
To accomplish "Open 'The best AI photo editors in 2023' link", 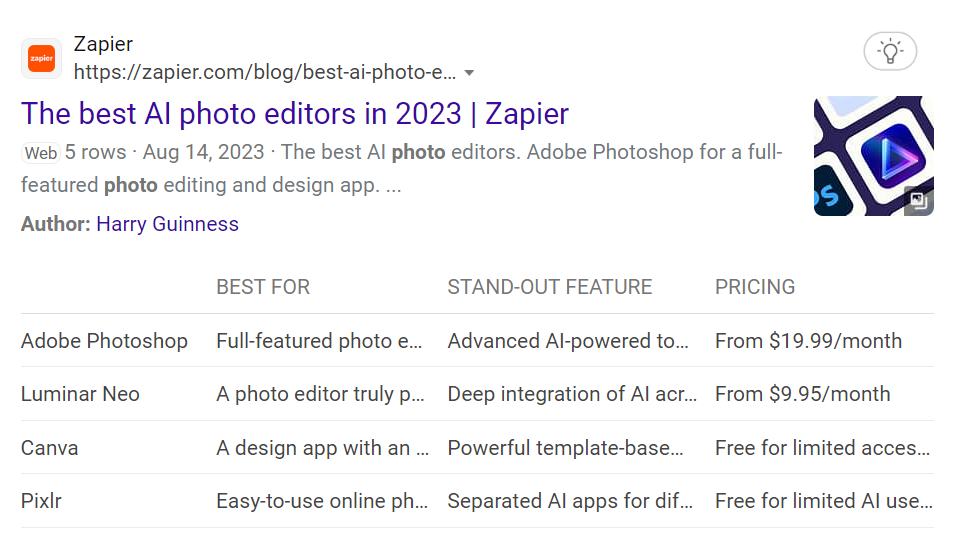I will [x=295, y=114].
